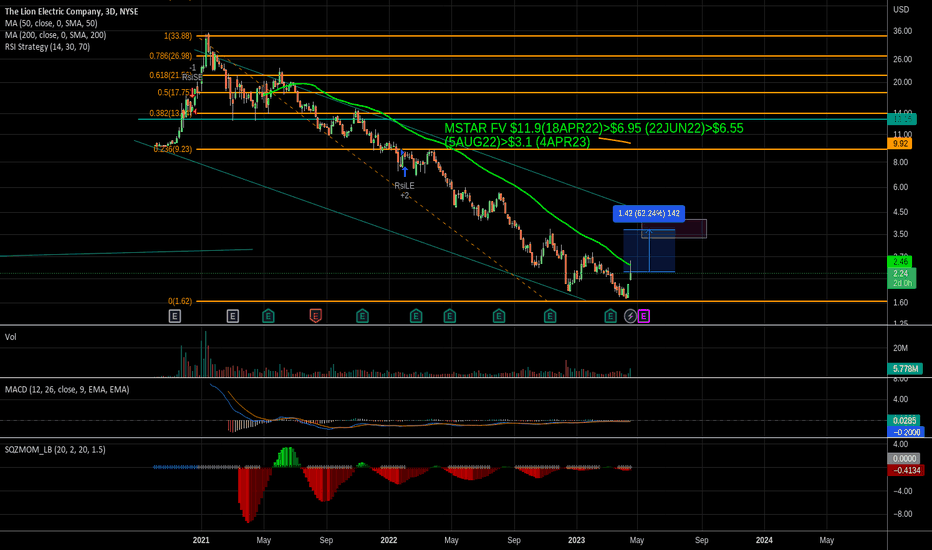Select the blue measurement projection box
Screen dimensions: 932x550
(x=649, y=250)
